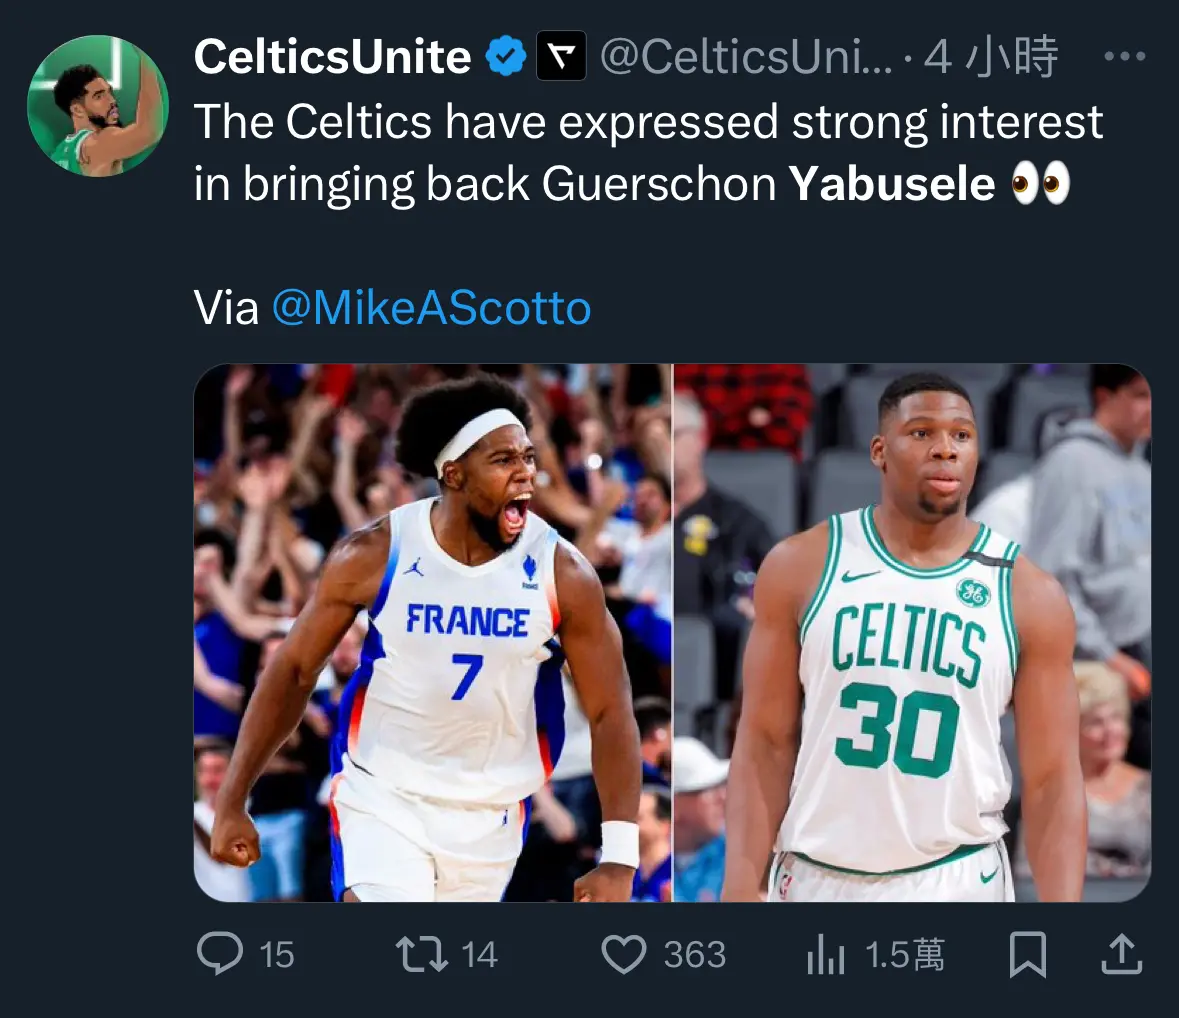The image size is (1179, 1018).
Task: Repost the tweet using the retweet icon
Action: (422, 953)
